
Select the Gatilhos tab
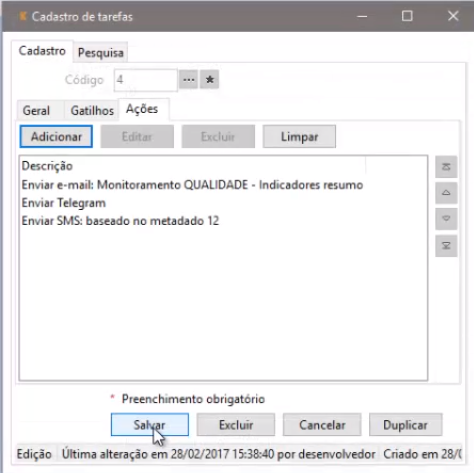tap(92, 110)
